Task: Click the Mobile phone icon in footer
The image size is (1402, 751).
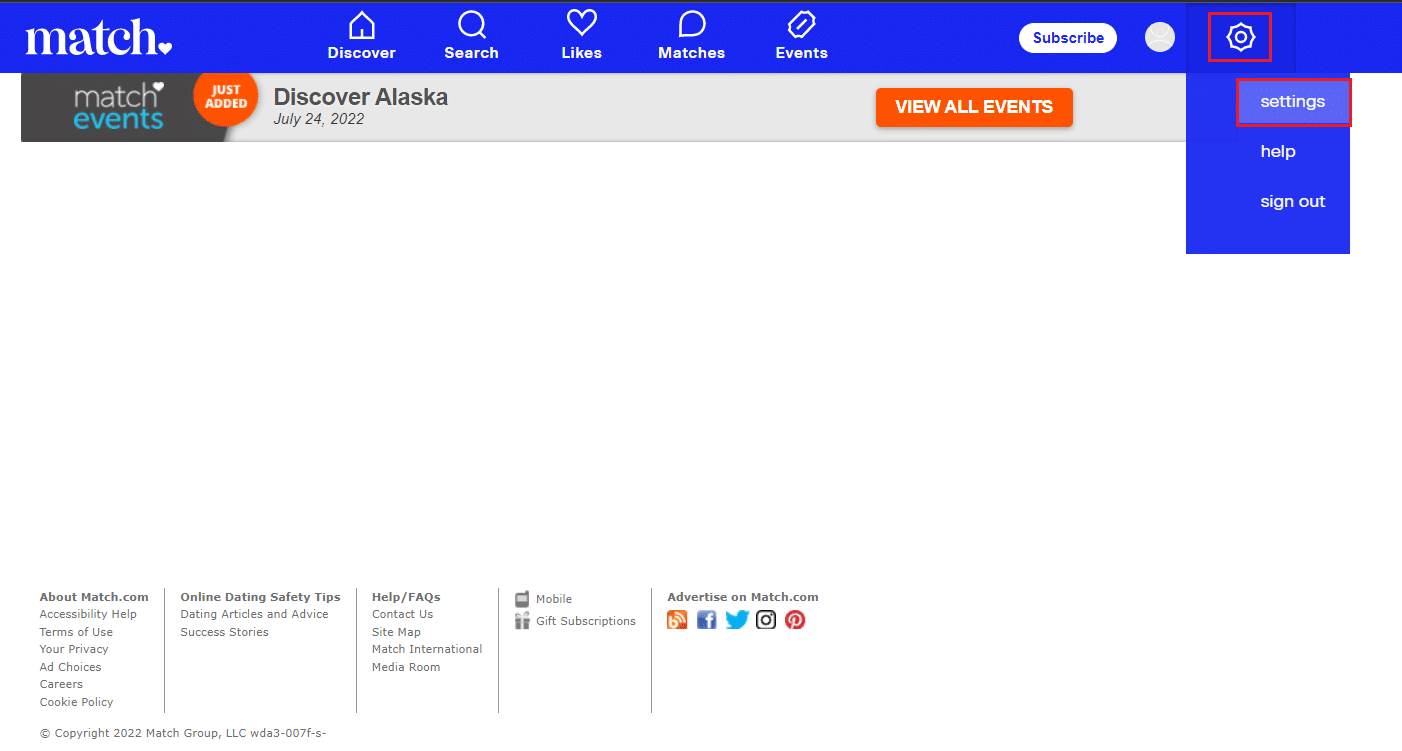Action: [x=522, y=598]
